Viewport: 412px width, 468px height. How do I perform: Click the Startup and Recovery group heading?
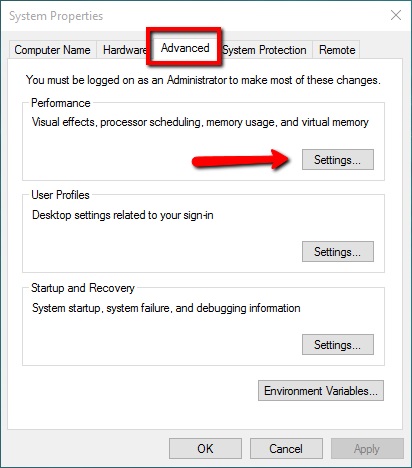point(83,288)
